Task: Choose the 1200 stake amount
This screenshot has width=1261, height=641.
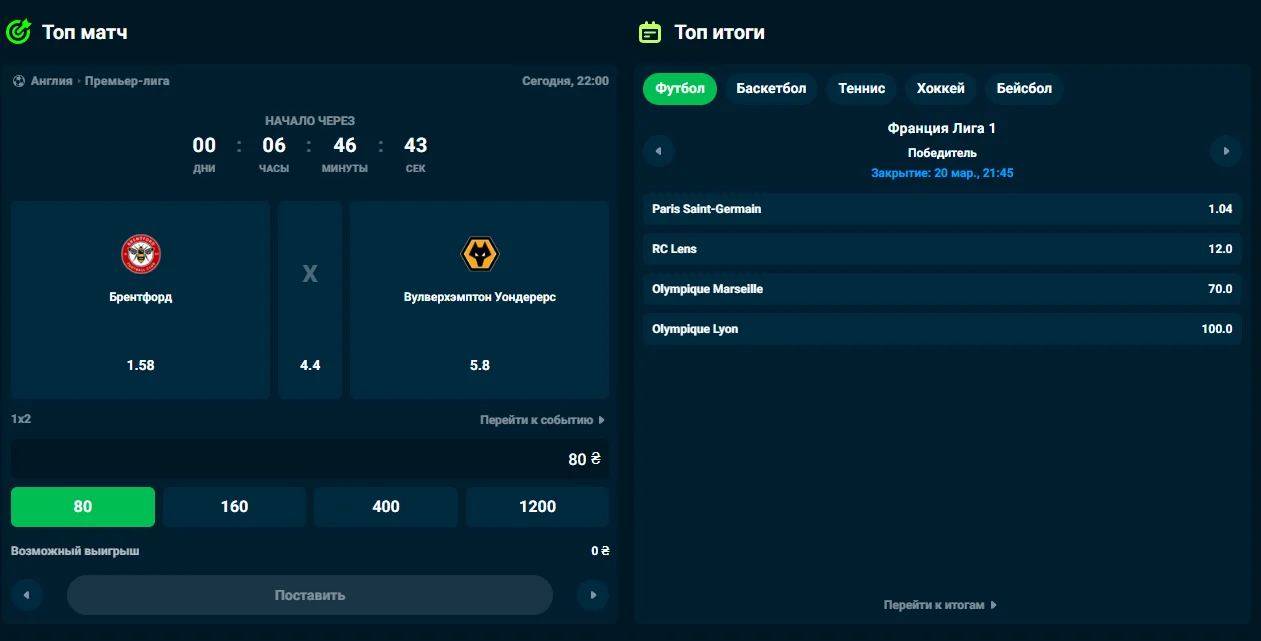Action: click(537, 507)
